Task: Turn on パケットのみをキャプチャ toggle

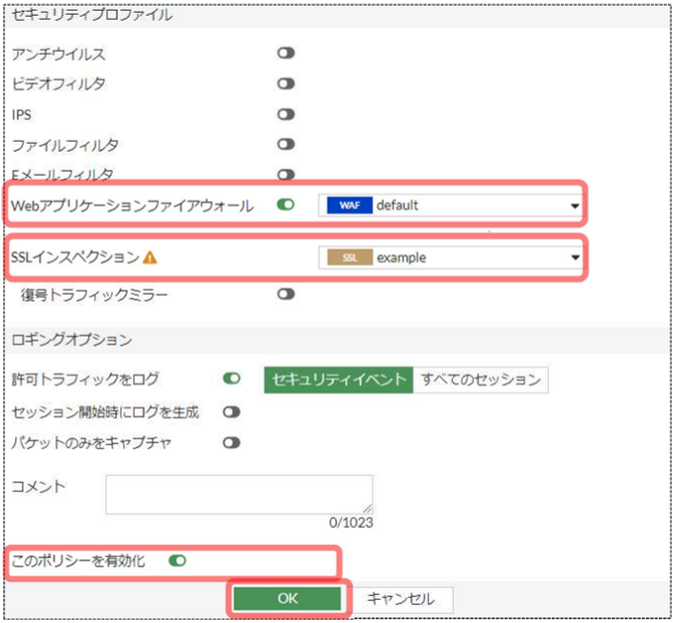Action: [x=232, y=442]
